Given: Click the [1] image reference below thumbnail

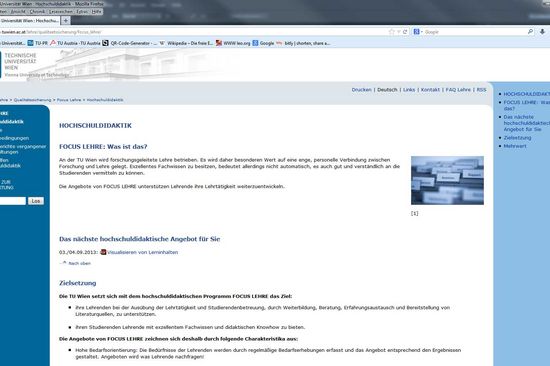Looking at the screenshot, I should (x=415, y=213).
